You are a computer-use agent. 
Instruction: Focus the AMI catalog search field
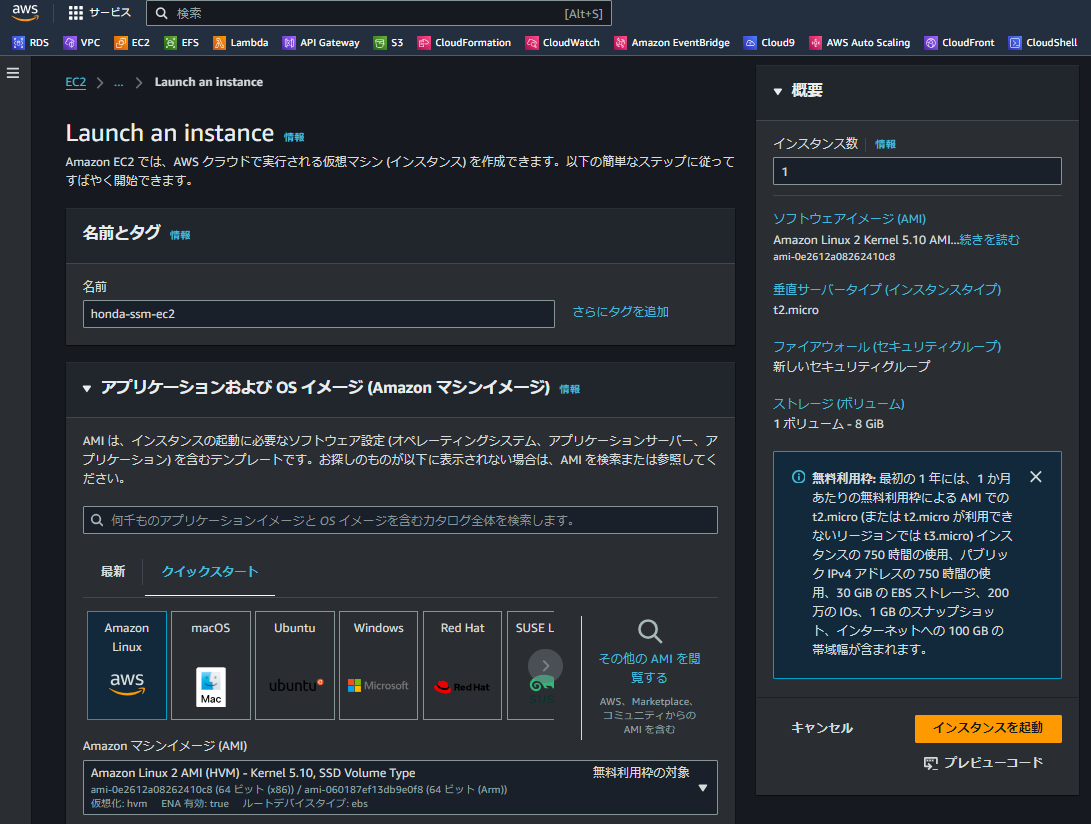click(x=400, y=520)
